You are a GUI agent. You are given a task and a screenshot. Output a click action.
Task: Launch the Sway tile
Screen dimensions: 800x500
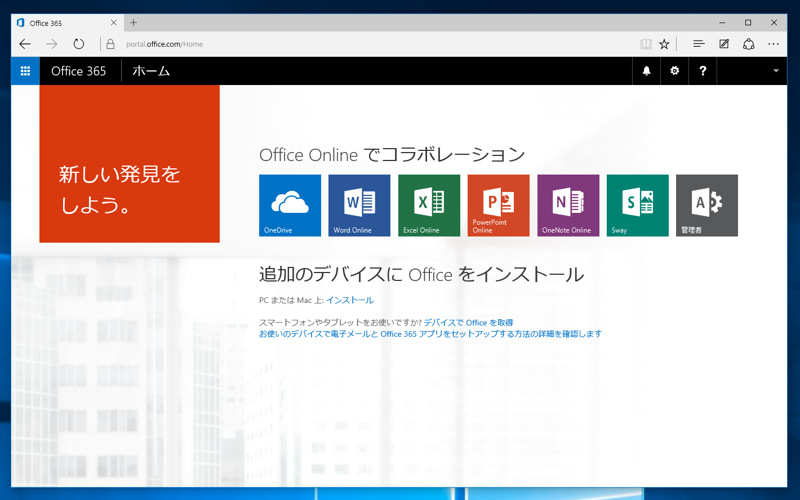pos(637,205)
